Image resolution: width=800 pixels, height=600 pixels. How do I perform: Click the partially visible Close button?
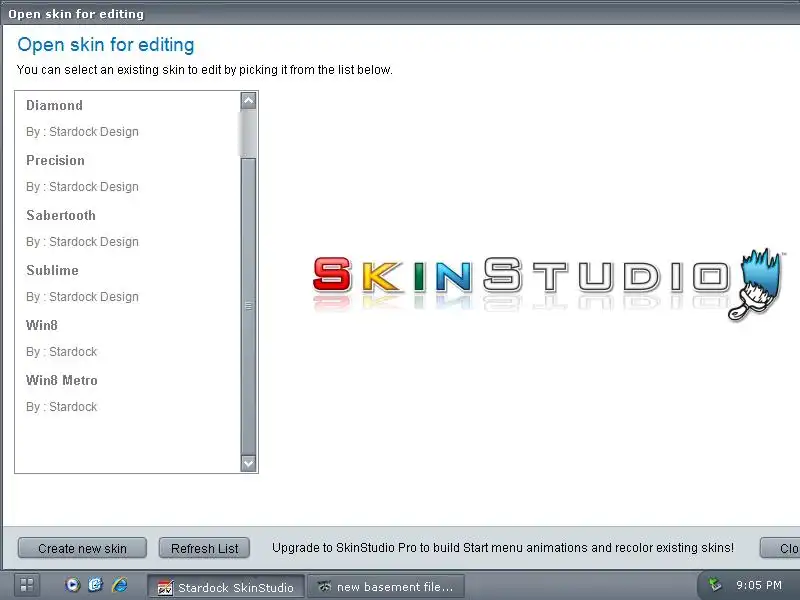click(x=780, y=548)
